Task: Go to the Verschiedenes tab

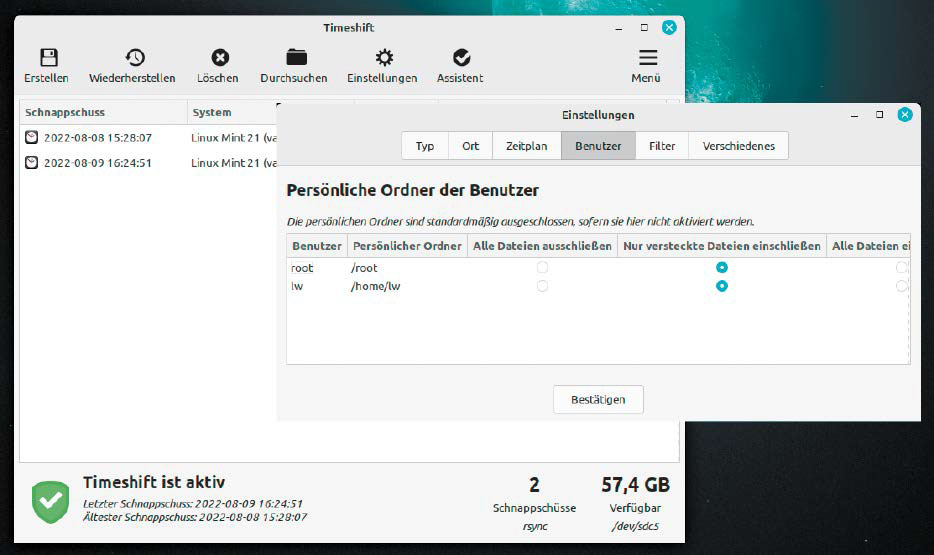Action: click(x=739, y=146)
